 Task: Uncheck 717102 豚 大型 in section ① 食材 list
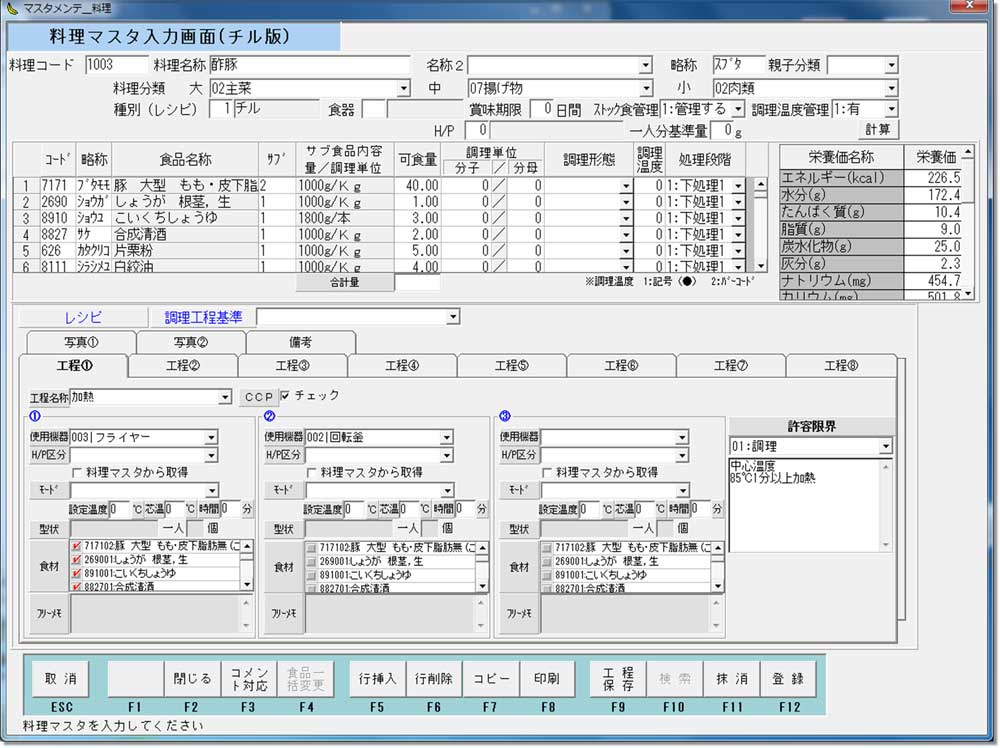coord(77,546)
